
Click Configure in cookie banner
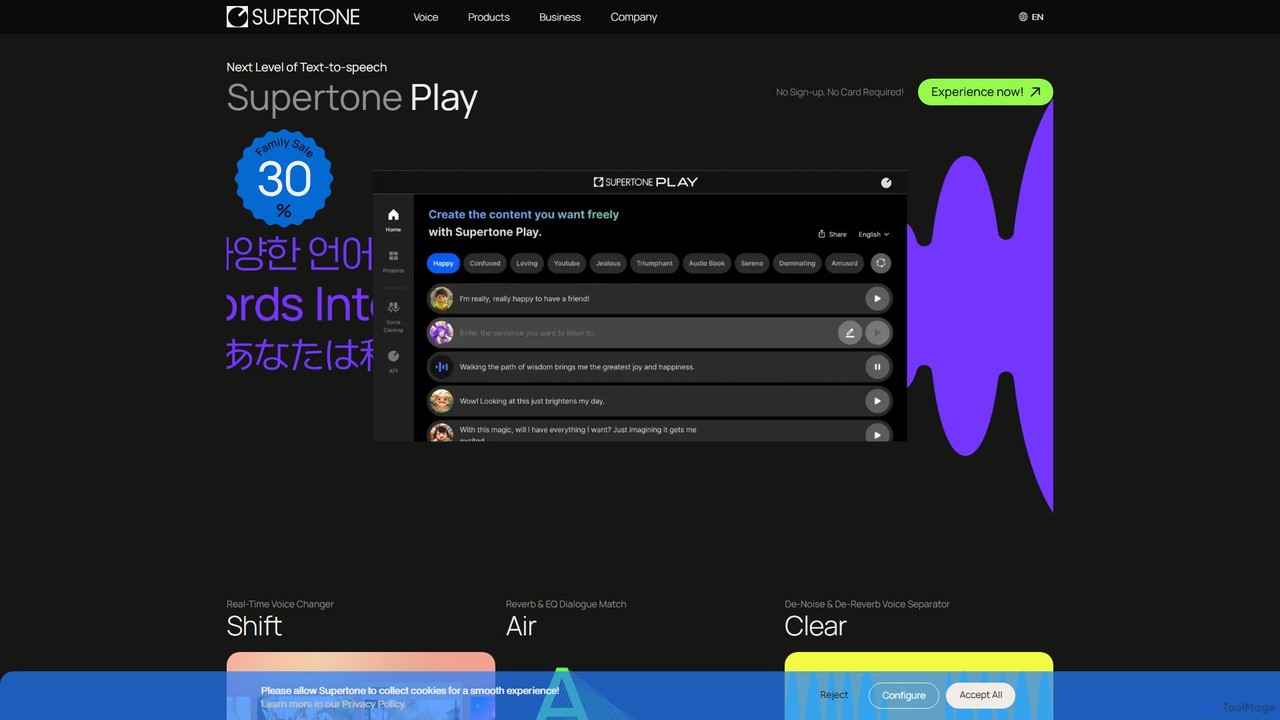[904, 695]
